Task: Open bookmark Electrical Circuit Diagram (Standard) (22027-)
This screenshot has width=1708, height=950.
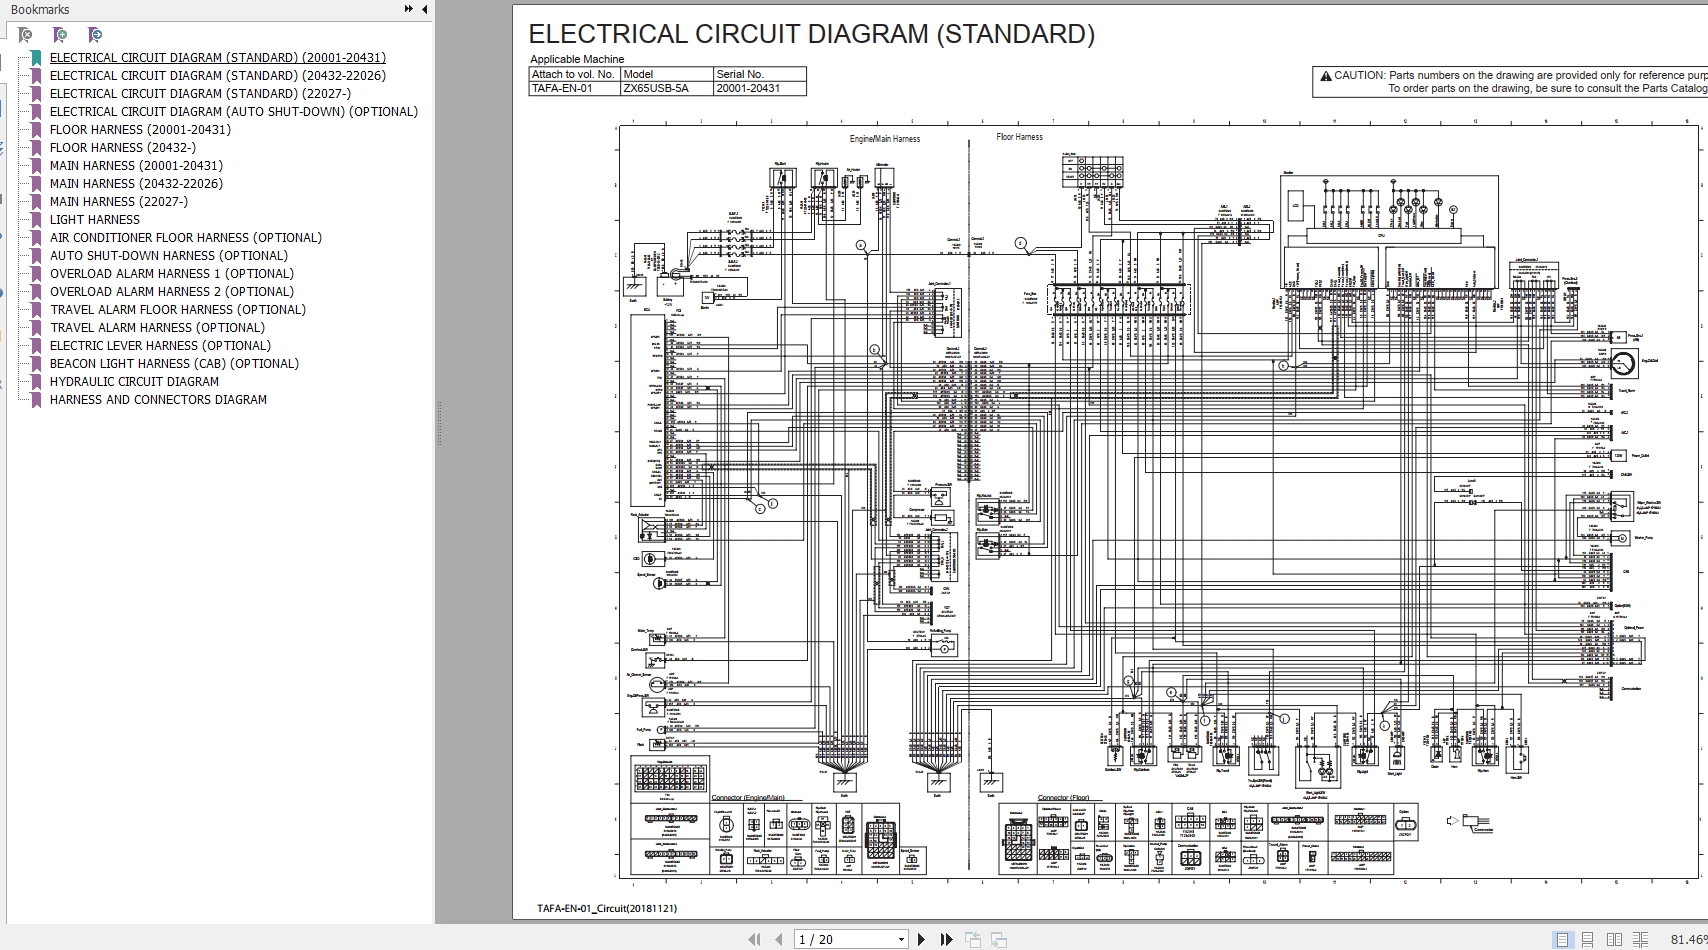Action: point(200,94)
